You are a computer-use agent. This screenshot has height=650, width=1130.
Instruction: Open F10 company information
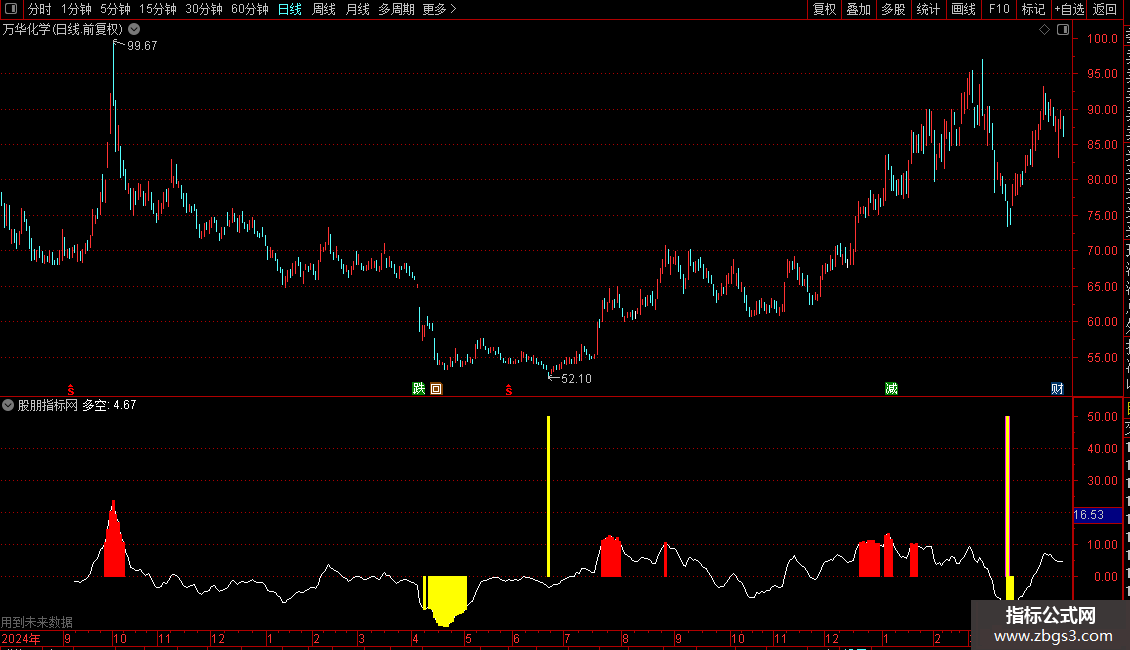(x=999, y=9)
